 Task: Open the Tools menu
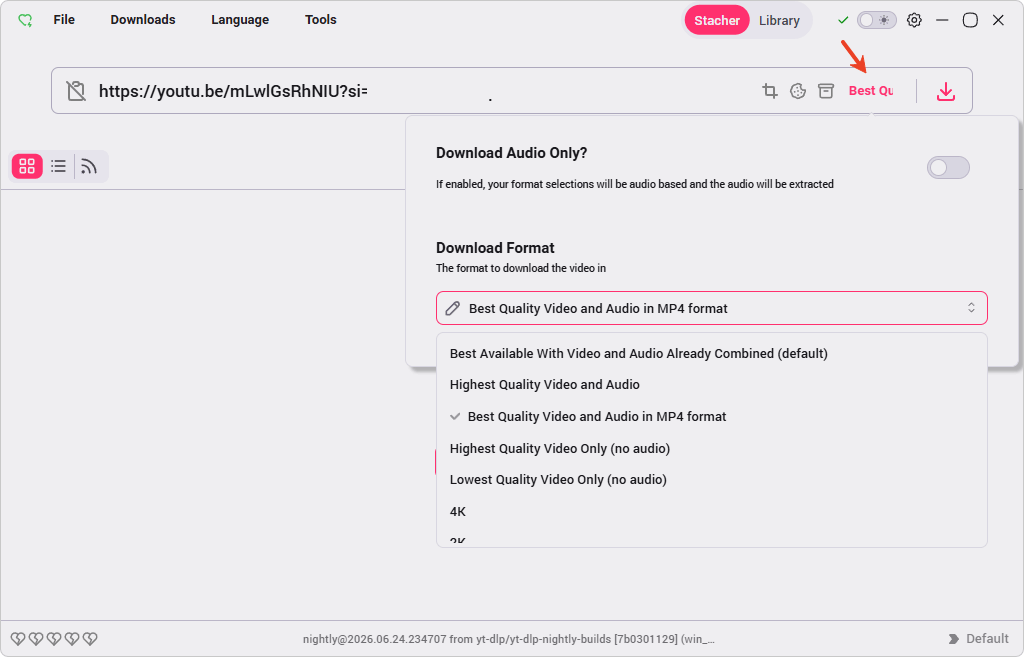321,20
